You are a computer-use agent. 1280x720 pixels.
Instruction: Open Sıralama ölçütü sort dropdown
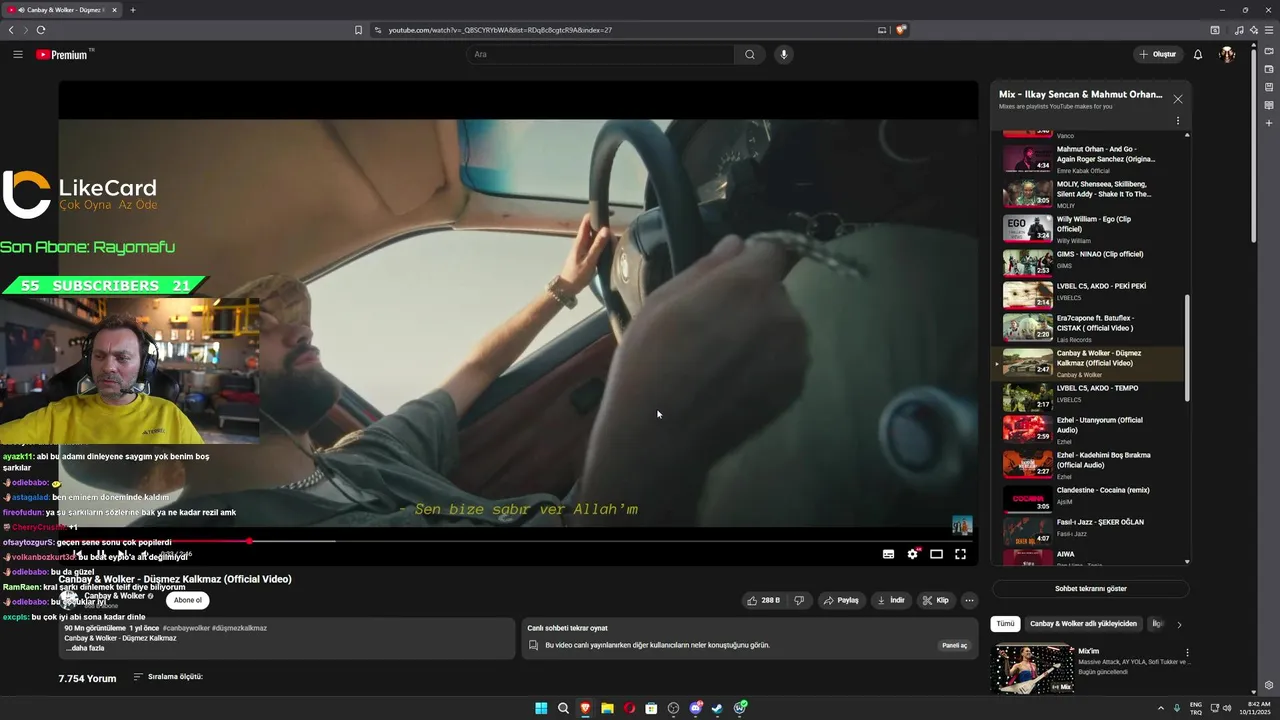(x=168, y=677)
